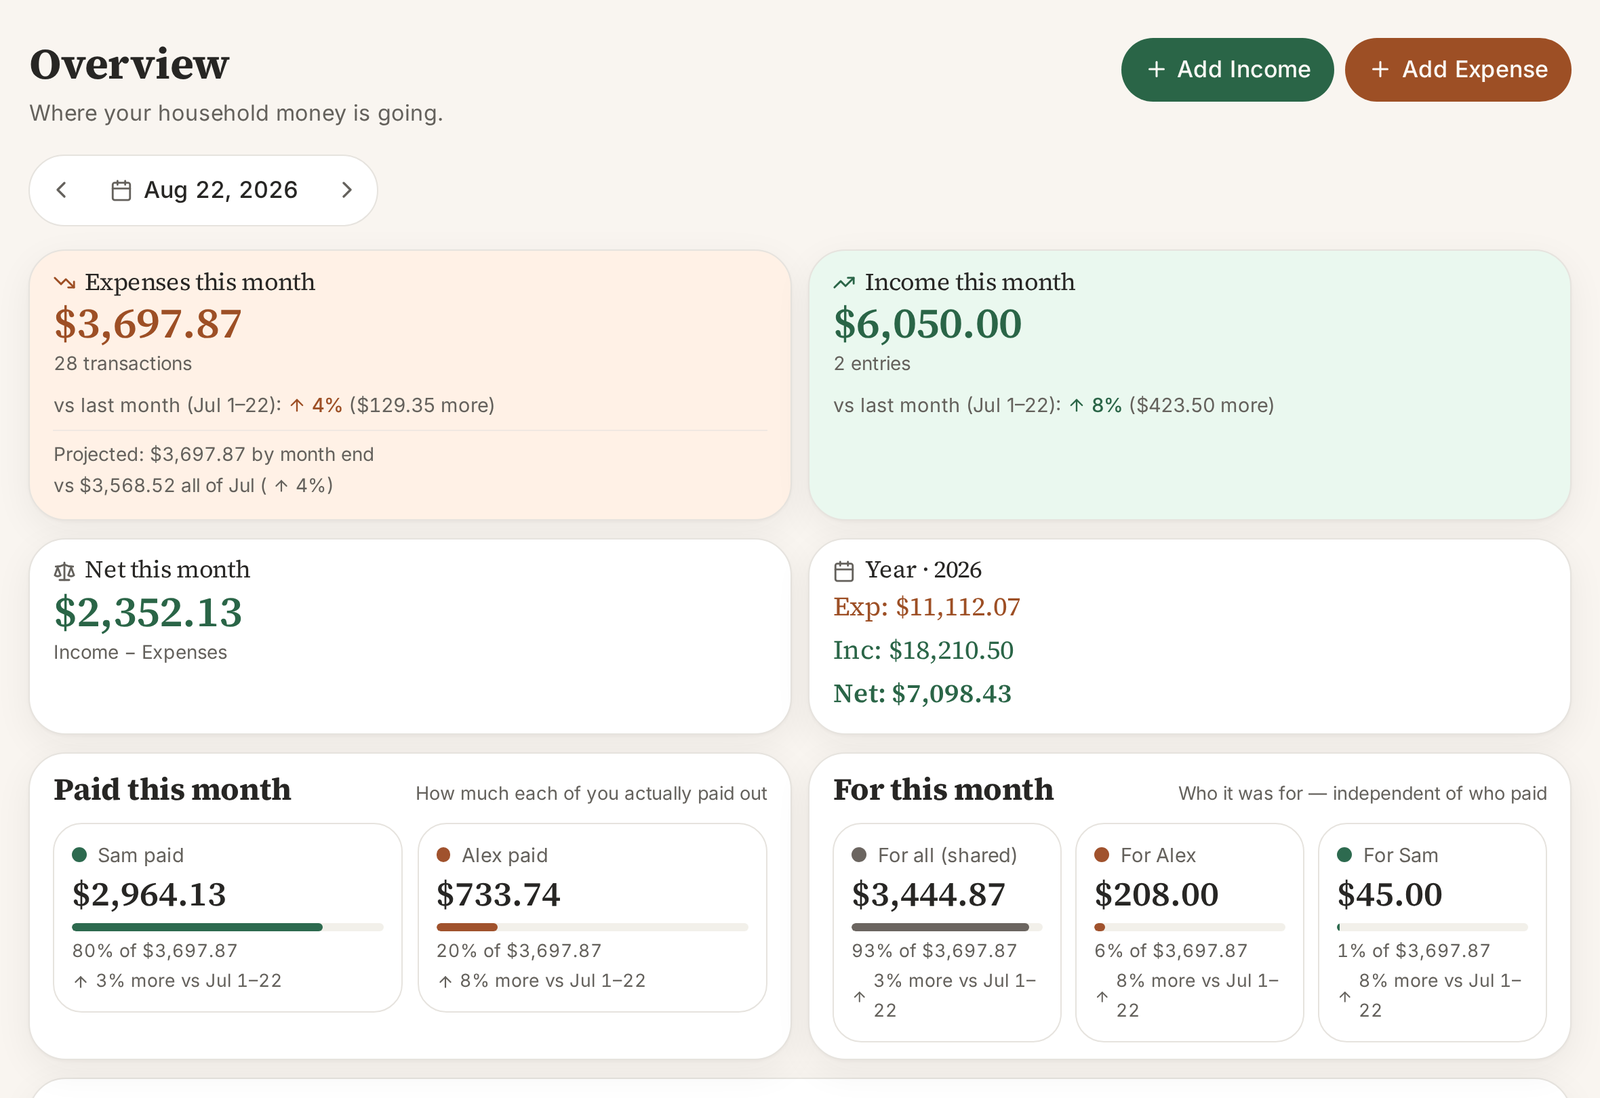This screenshot has height=1098, width=1600.
Task: Click the downward trend icon beside Expenses this month
Action: coord(65,283)
